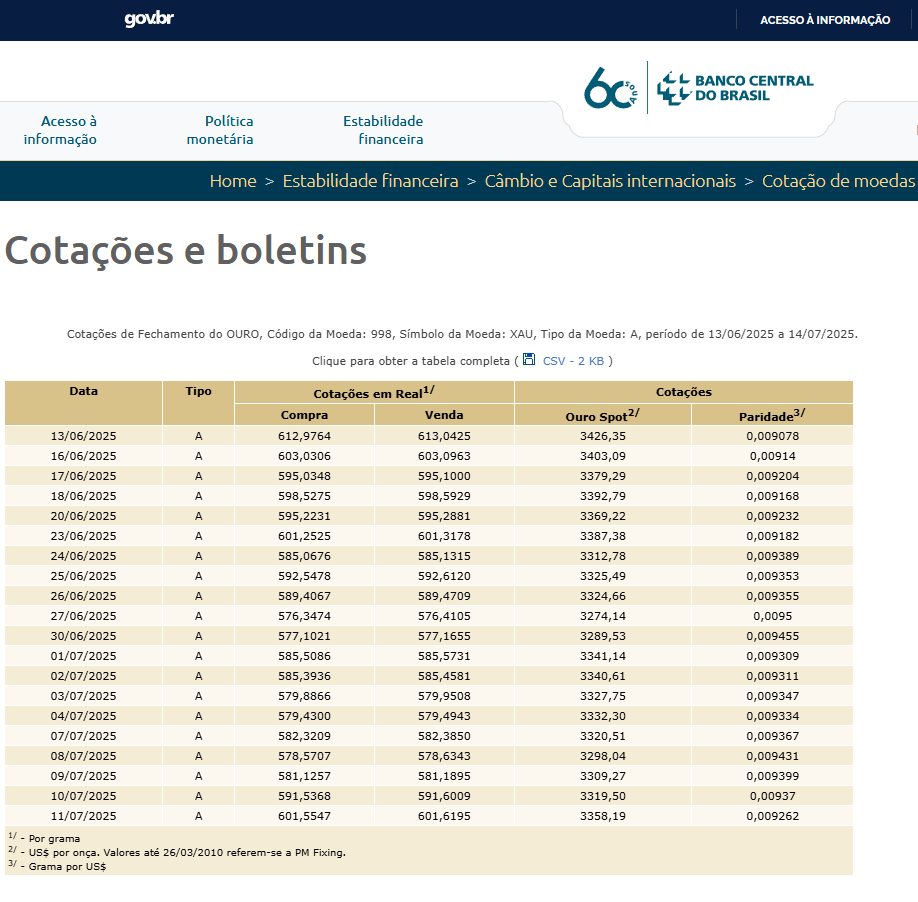
Task: Select the date 24/06/2025
Action: [x=84, y=555]
